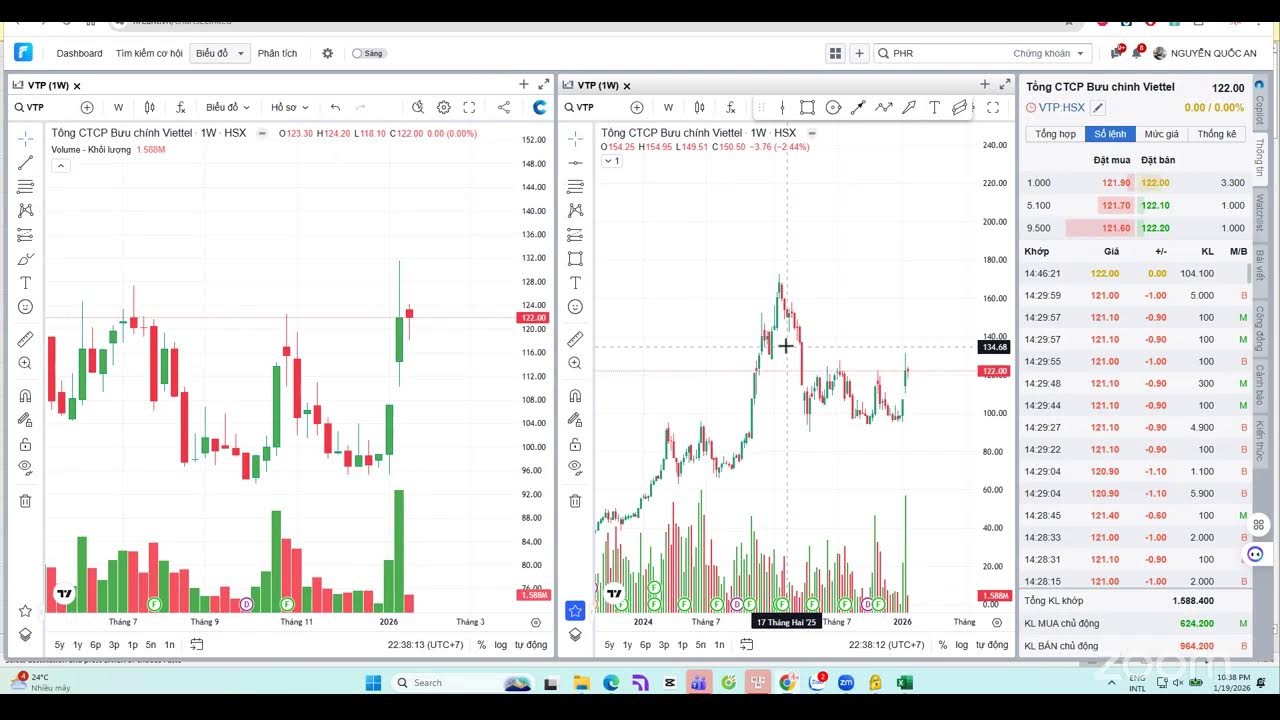Open indicators fx in left chart
This screenshot has width=1280, height=720.
tap(181, 107)
